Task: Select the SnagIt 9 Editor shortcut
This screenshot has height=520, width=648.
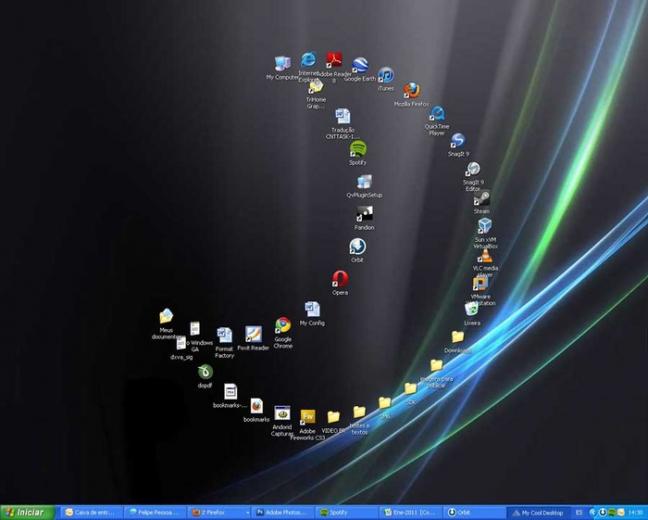Action: pos(473,169)
